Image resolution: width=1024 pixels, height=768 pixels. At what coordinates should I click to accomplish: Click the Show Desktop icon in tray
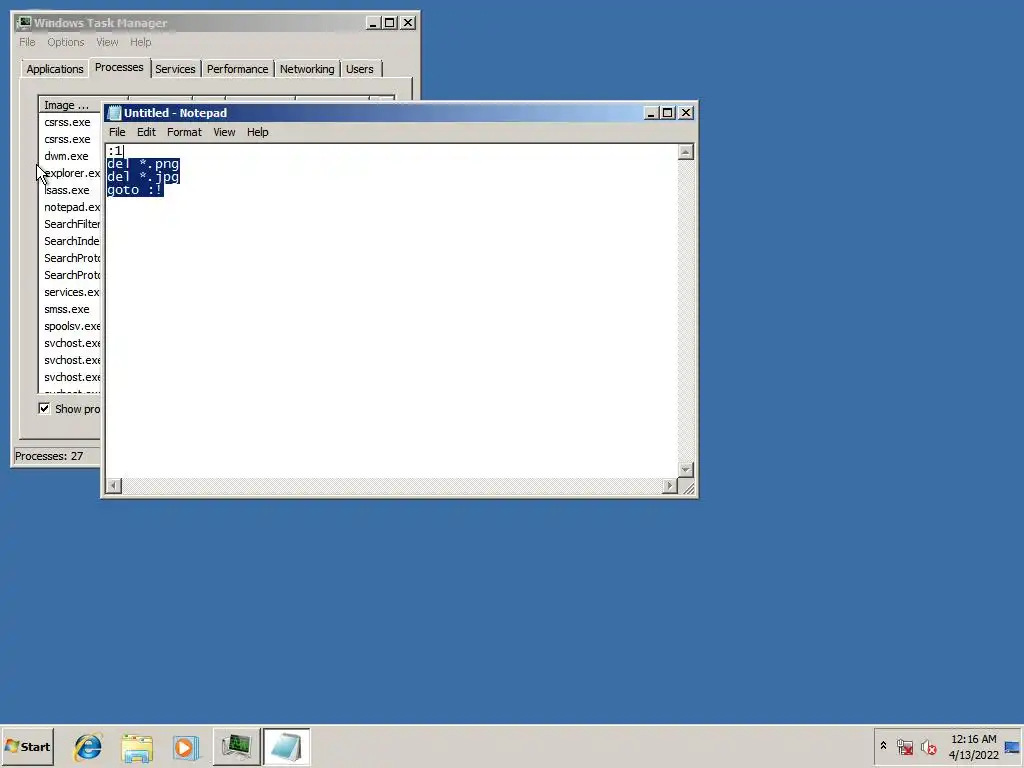click(1012, 746)
